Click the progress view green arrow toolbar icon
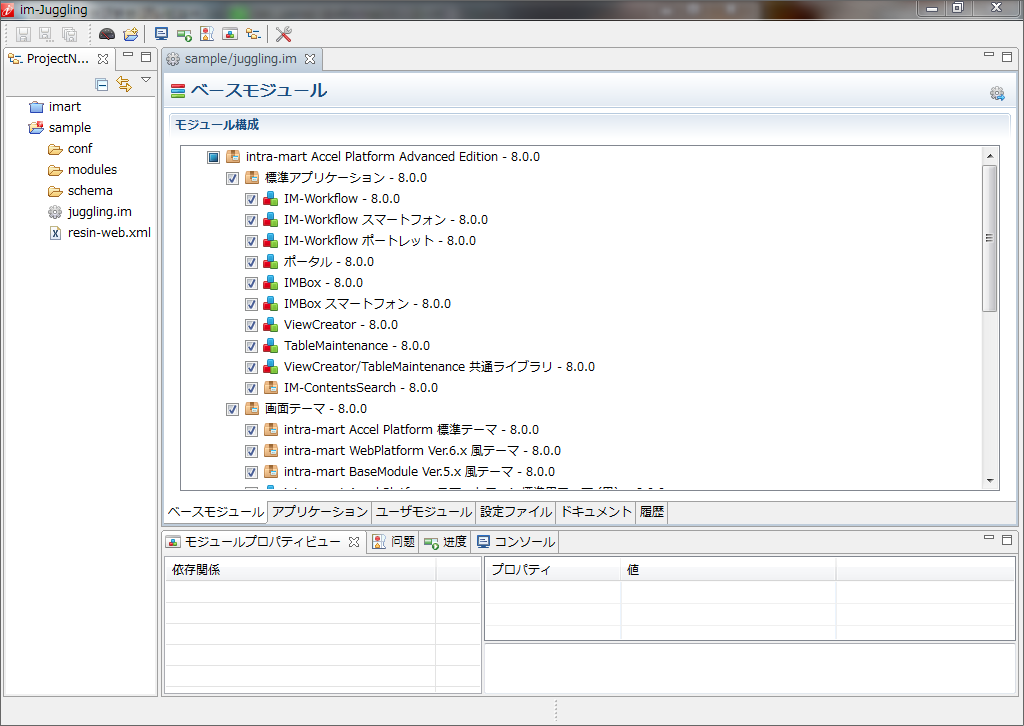Image resolution: width=1024 pixels, height=726 pixels. 184,34
